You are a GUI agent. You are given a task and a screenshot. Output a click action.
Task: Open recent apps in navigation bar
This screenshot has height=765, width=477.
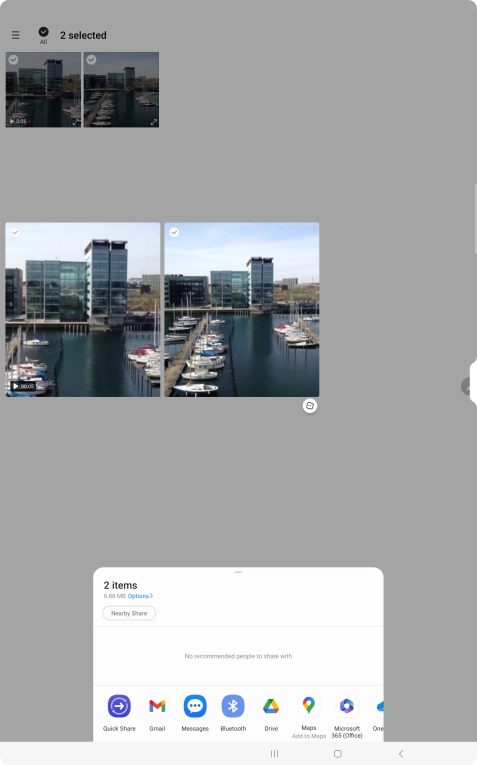(x=275, y=754)
